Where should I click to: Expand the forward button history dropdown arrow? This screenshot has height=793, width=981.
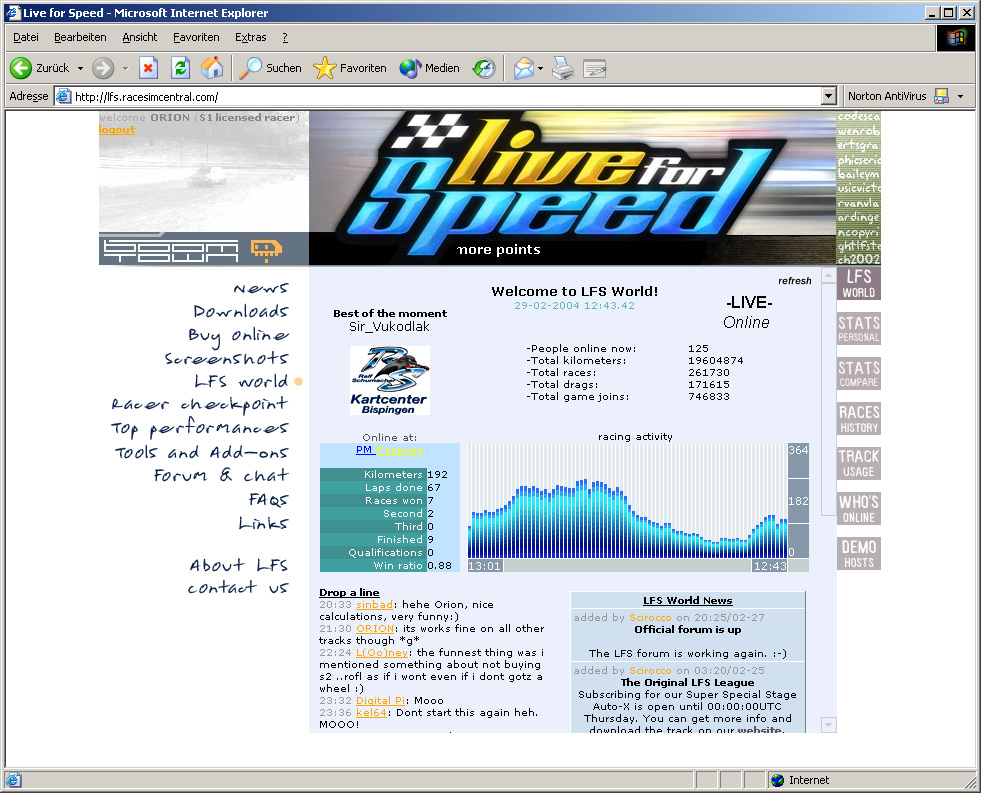tap(125, 68)
